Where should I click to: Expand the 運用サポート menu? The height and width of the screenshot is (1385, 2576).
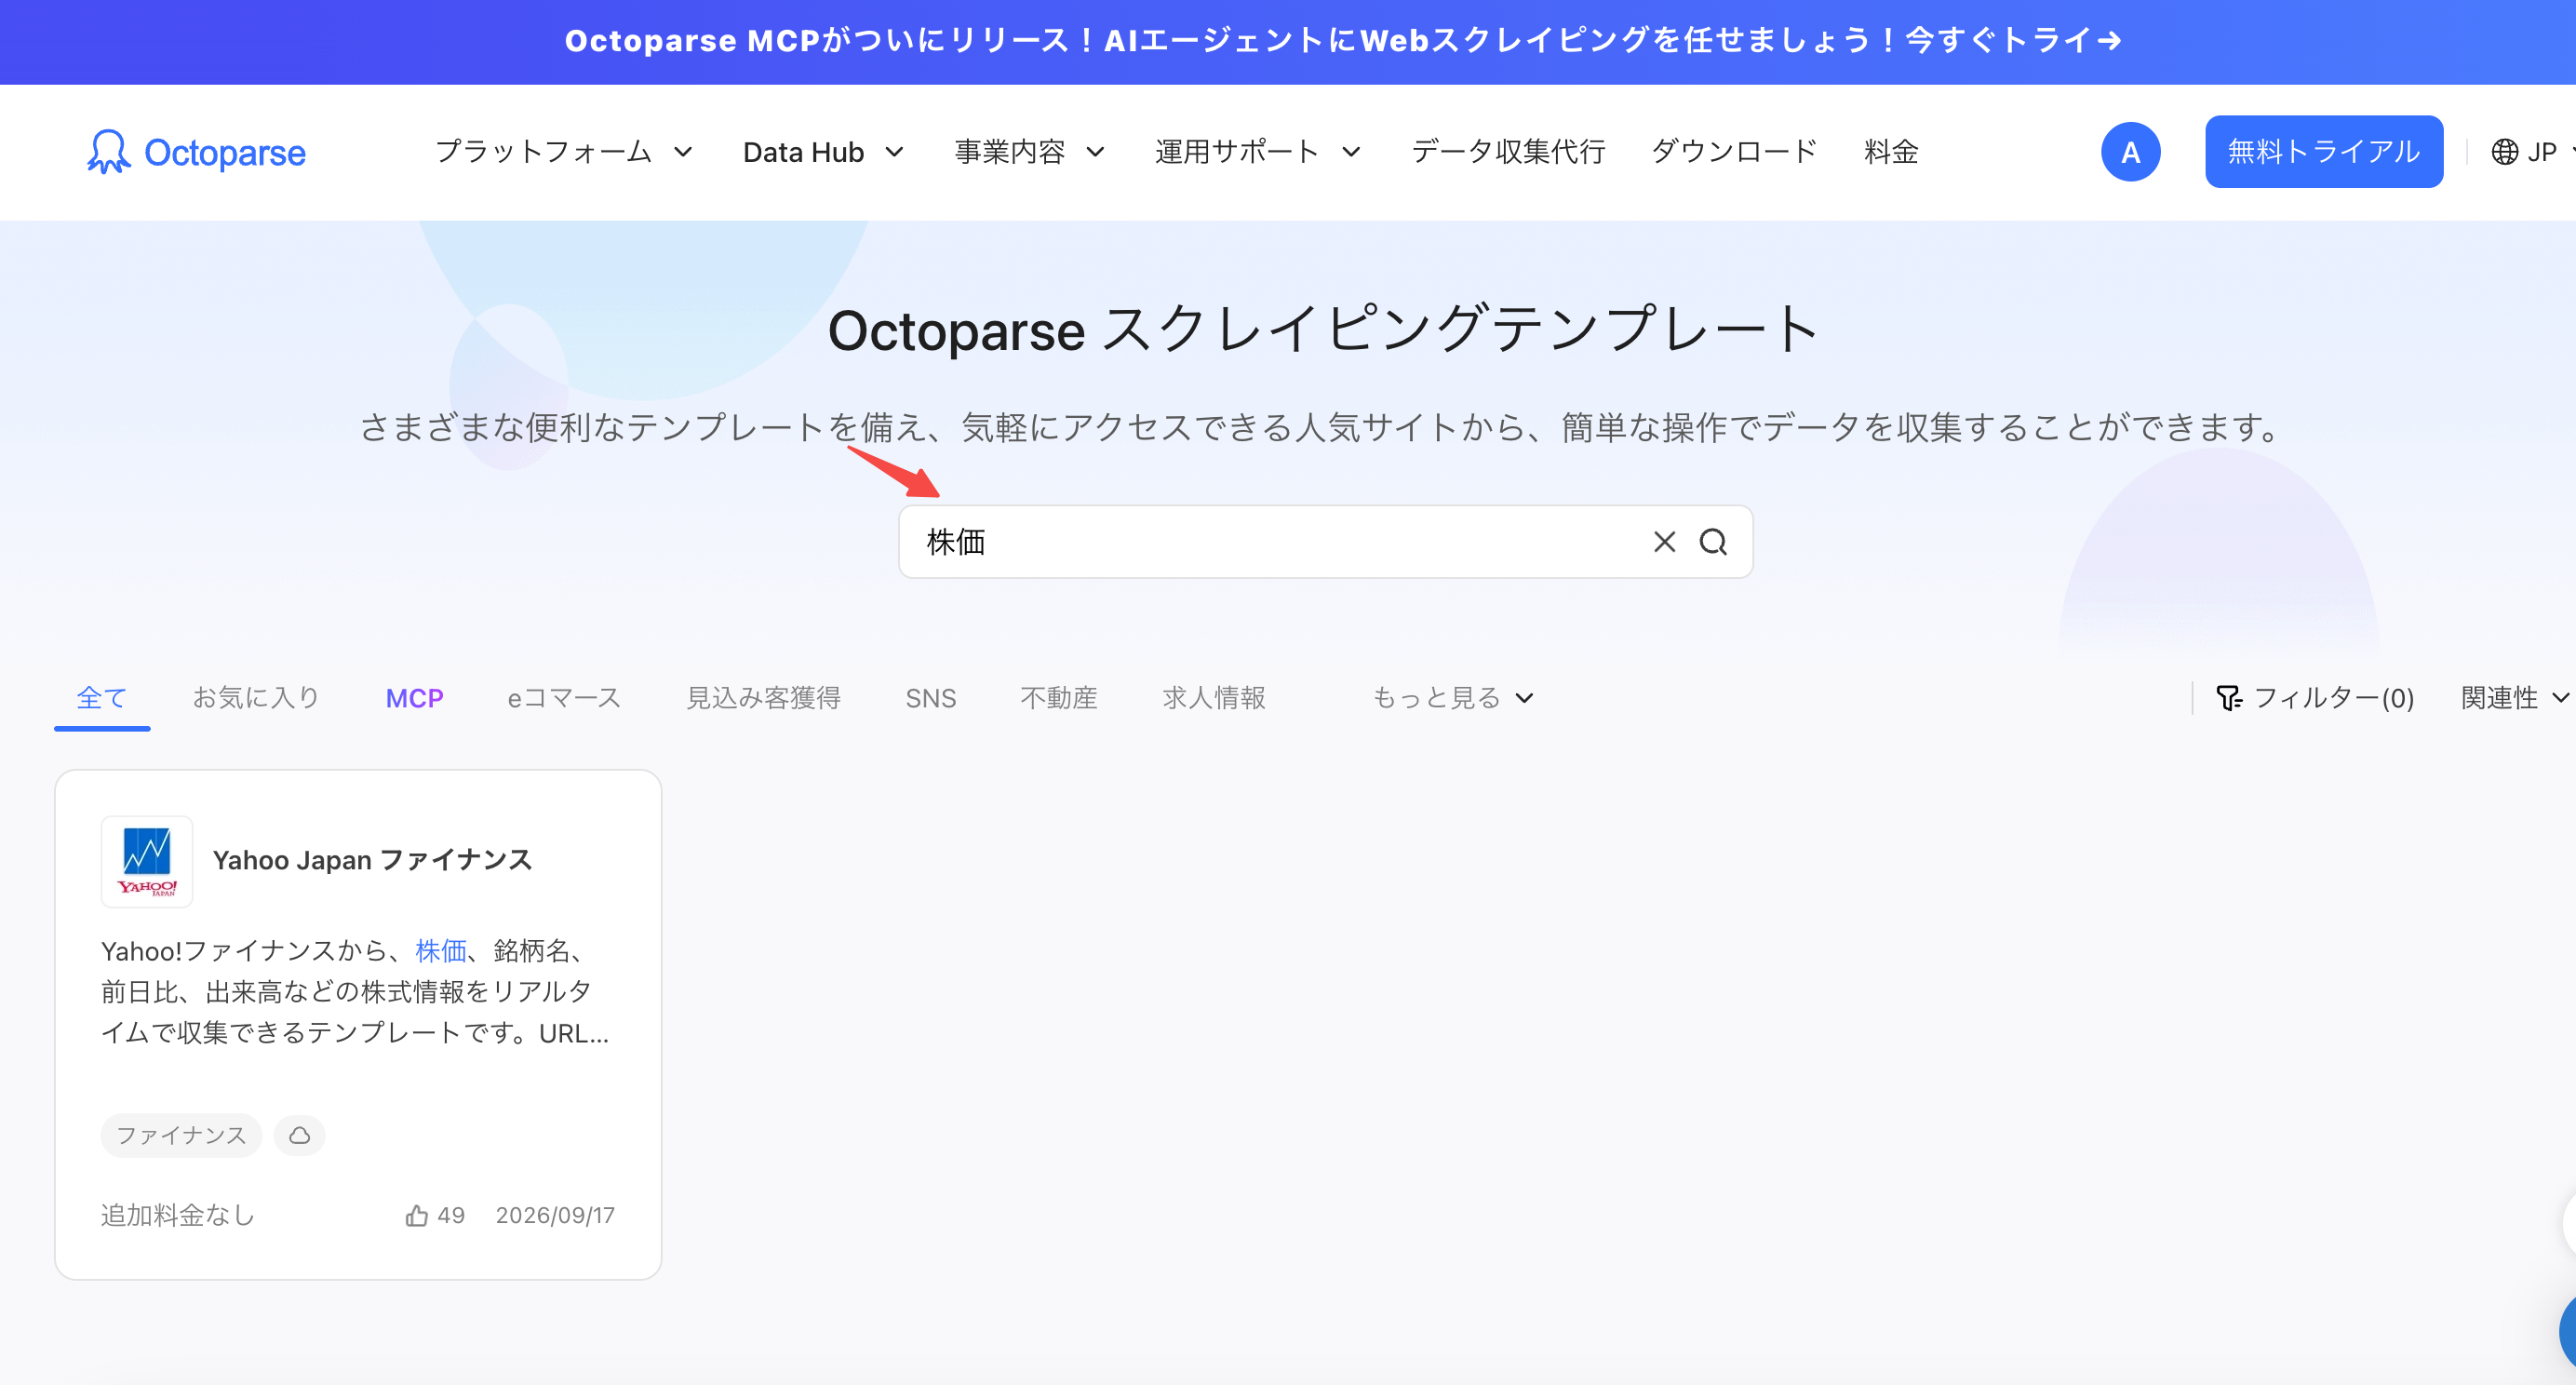(x=1257, y=152)
